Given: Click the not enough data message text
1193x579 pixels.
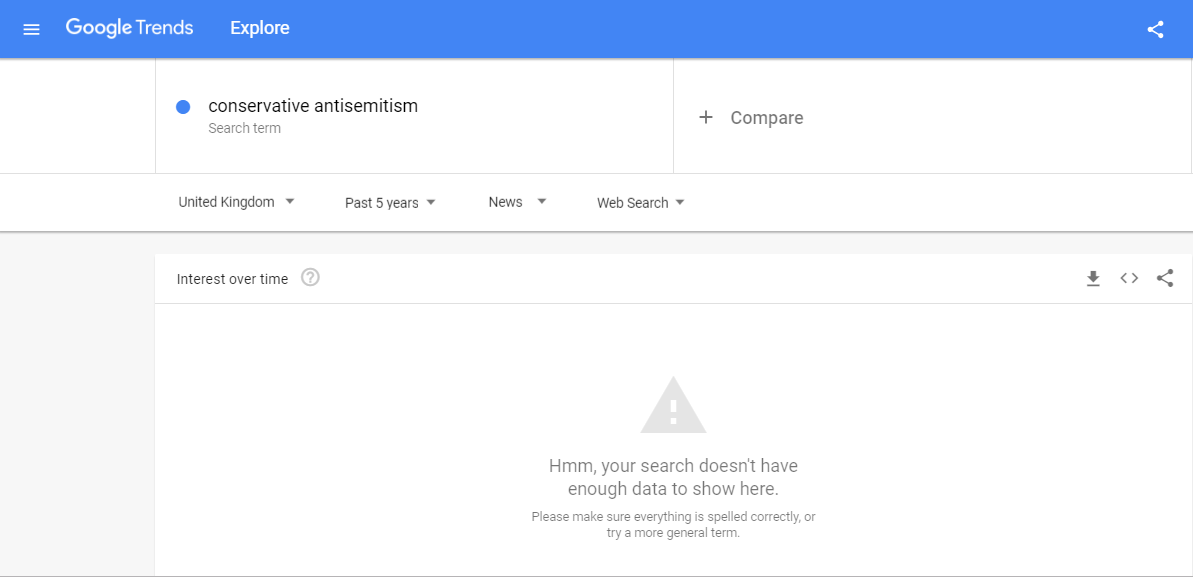Looking at the screenshot, I should tap(673, 477).
